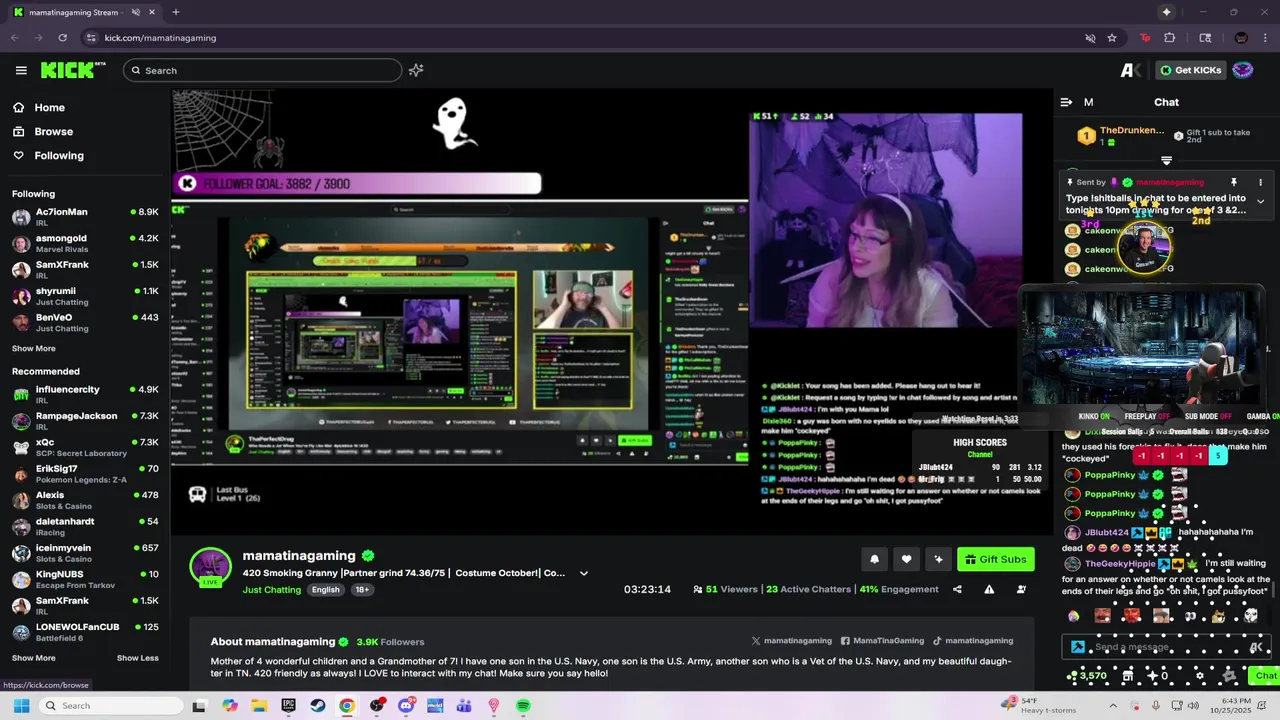Open channel points 3,570 balance
Viewport: 1280px width, 720px height.
[1087, 676]
